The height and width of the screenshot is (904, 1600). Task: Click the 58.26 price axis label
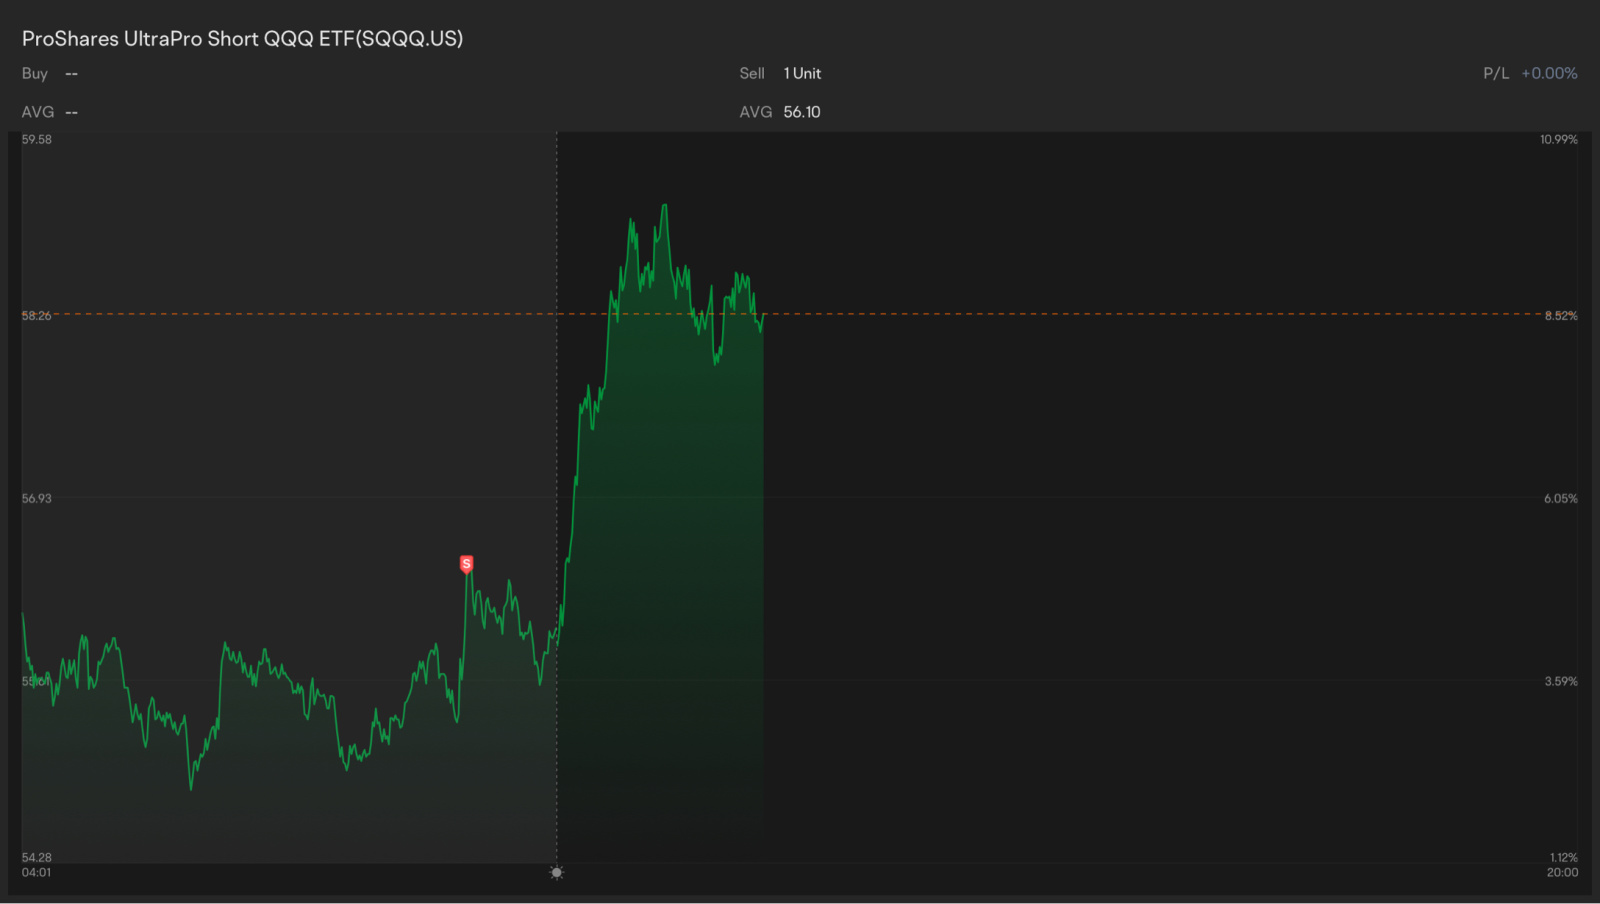coord(37,315)
